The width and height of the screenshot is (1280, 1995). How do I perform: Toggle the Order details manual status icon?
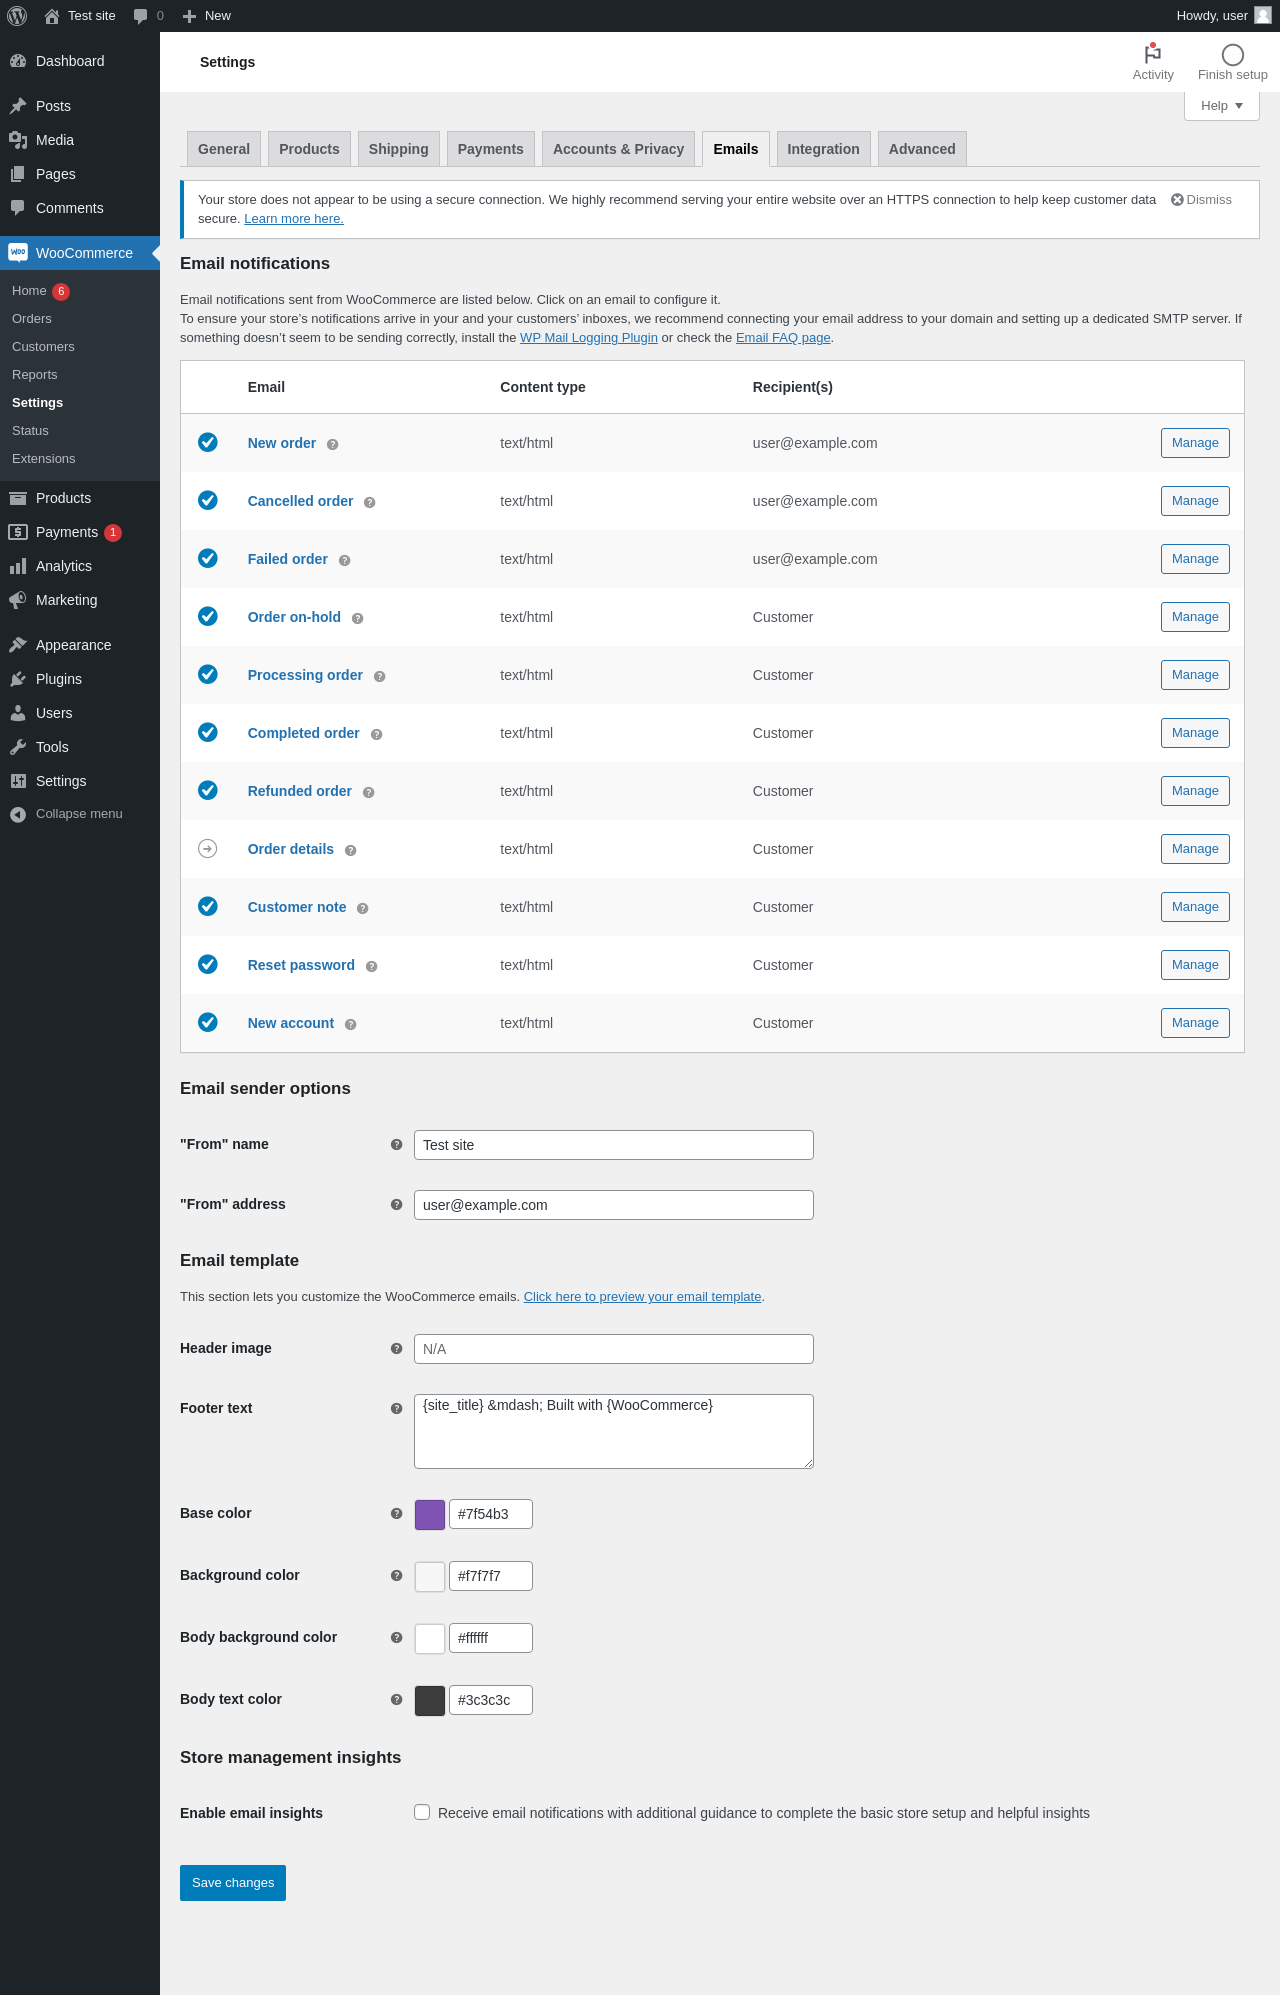click(x=208, y=849)
